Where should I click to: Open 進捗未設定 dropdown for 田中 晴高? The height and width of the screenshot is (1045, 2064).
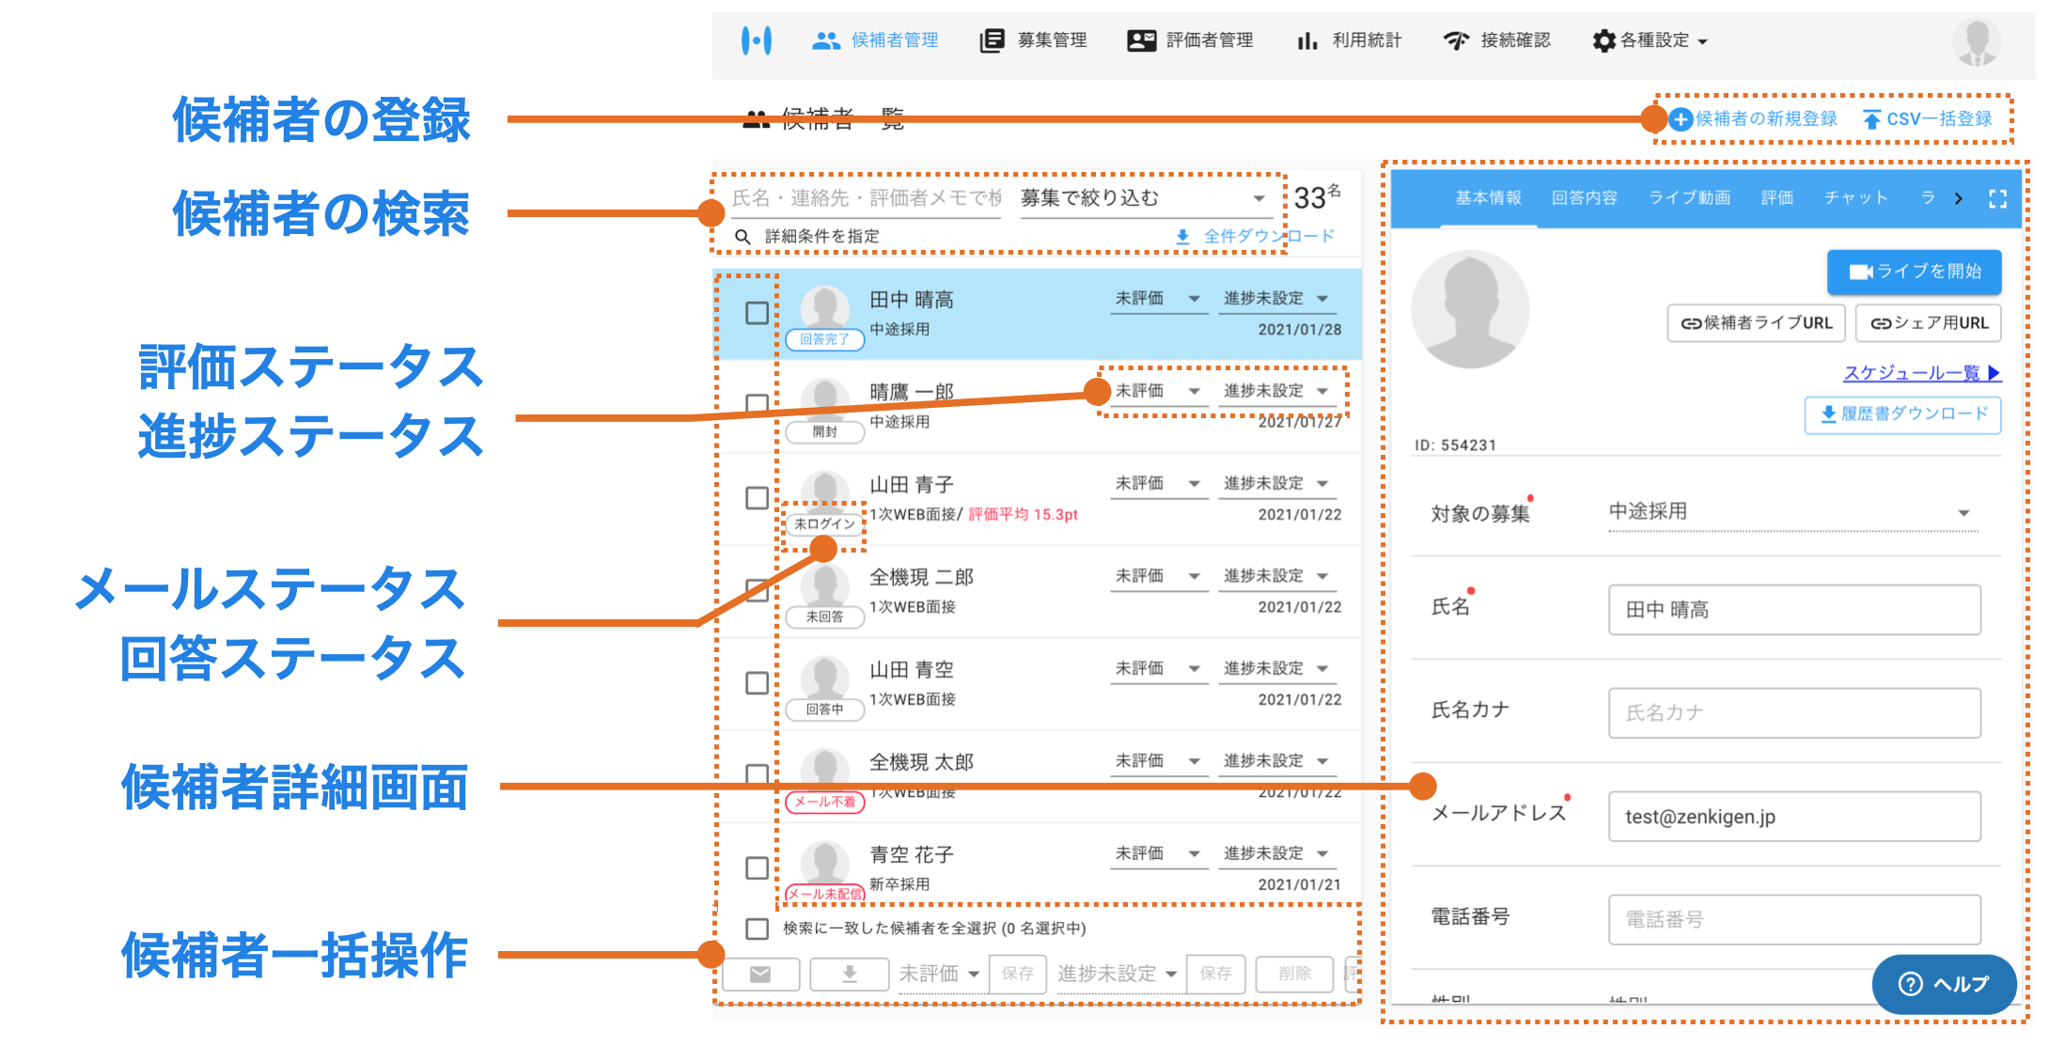tap(1277, 299)
